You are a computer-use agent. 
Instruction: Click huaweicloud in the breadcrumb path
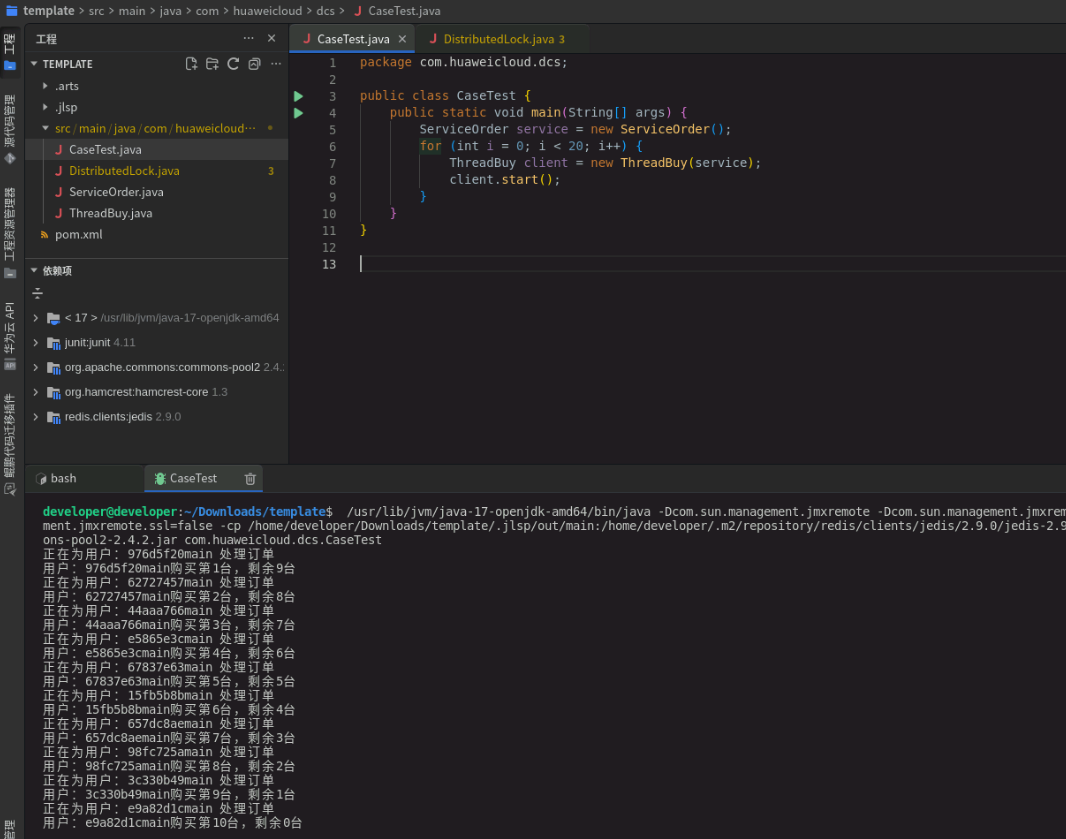click(x=267, y=11)
